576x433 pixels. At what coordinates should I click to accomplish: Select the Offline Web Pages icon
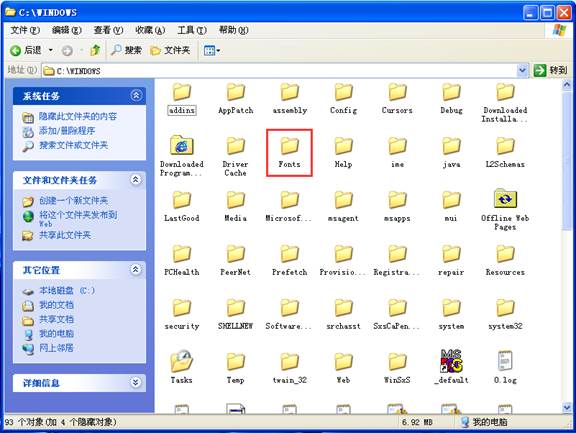pyautogui.click(x=505, y=199)
